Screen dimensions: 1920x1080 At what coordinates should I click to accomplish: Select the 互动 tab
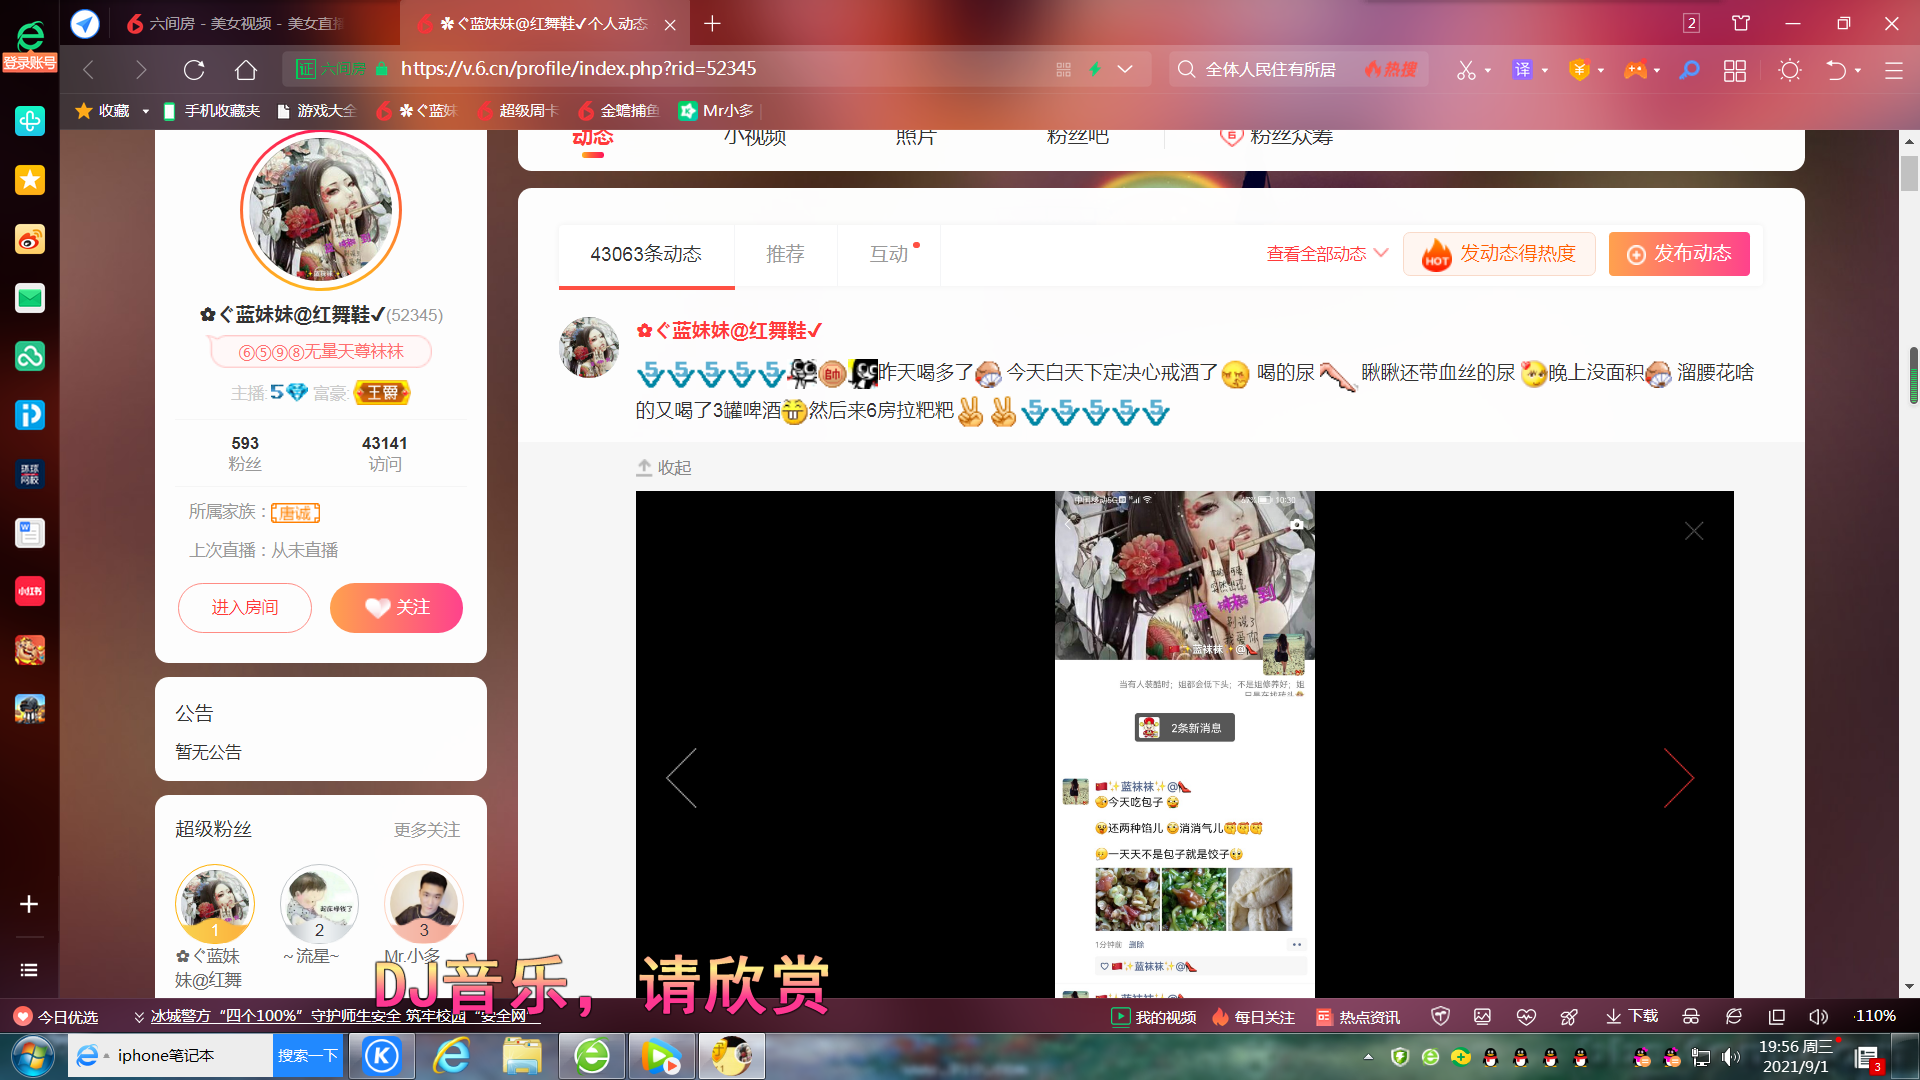(889, 254)
